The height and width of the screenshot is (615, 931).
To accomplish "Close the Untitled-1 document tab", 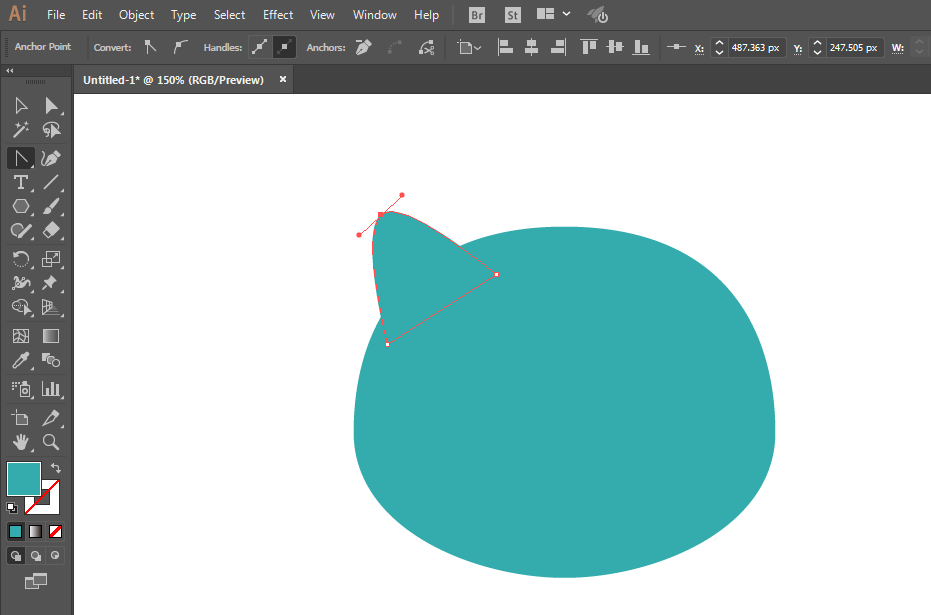I will 283,79.
